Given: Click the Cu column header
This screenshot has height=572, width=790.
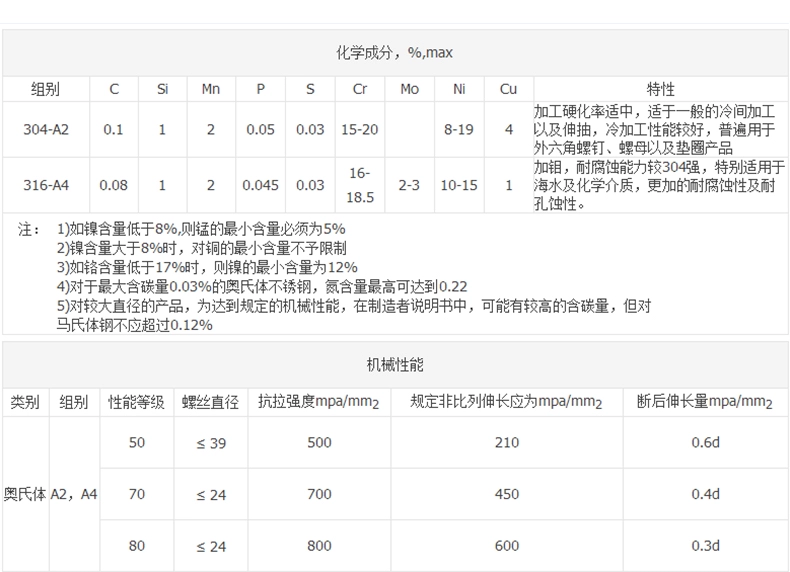Looking at the screenshot, I should coord(508,89).
